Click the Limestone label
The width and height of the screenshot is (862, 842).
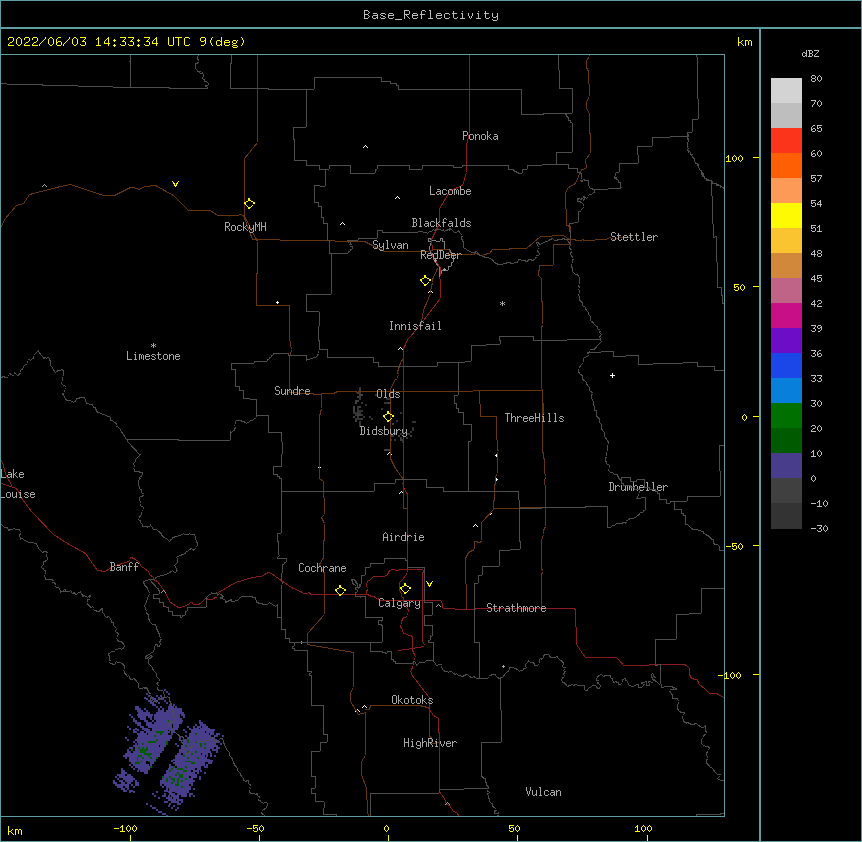pos(153,356)
